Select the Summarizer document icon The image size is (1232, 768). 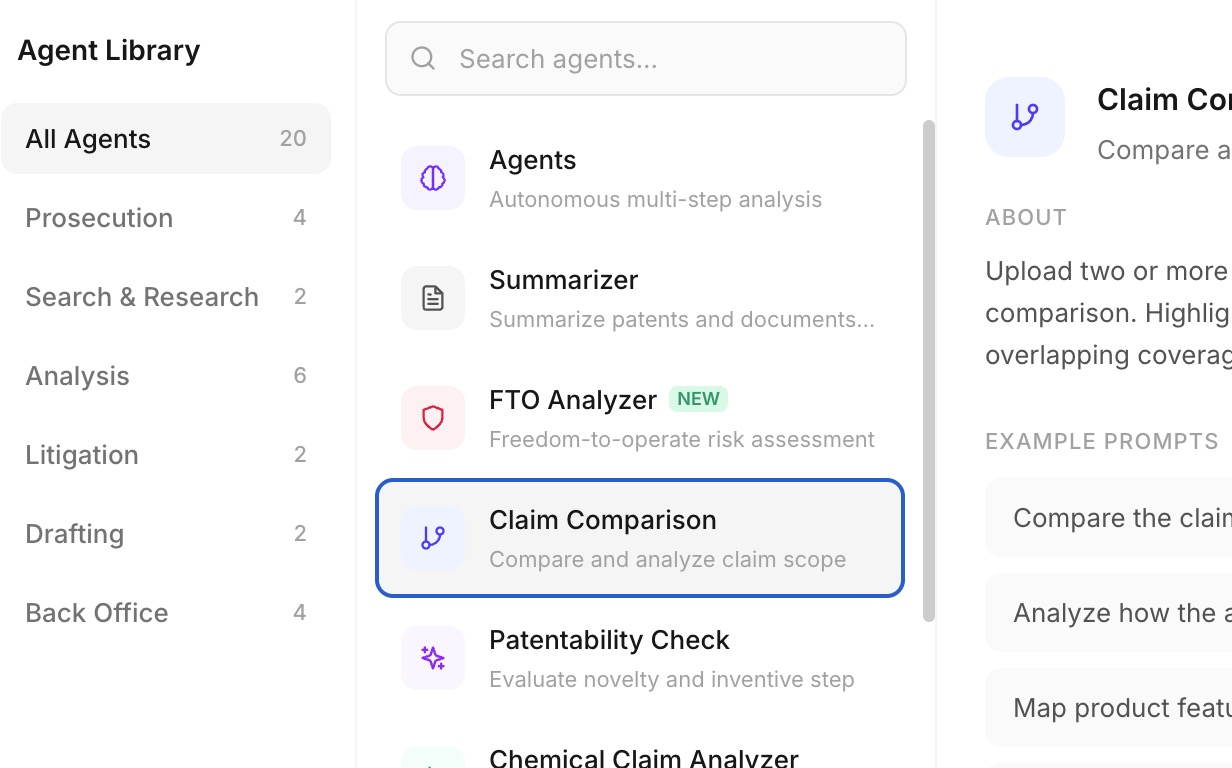click(433, 298)
